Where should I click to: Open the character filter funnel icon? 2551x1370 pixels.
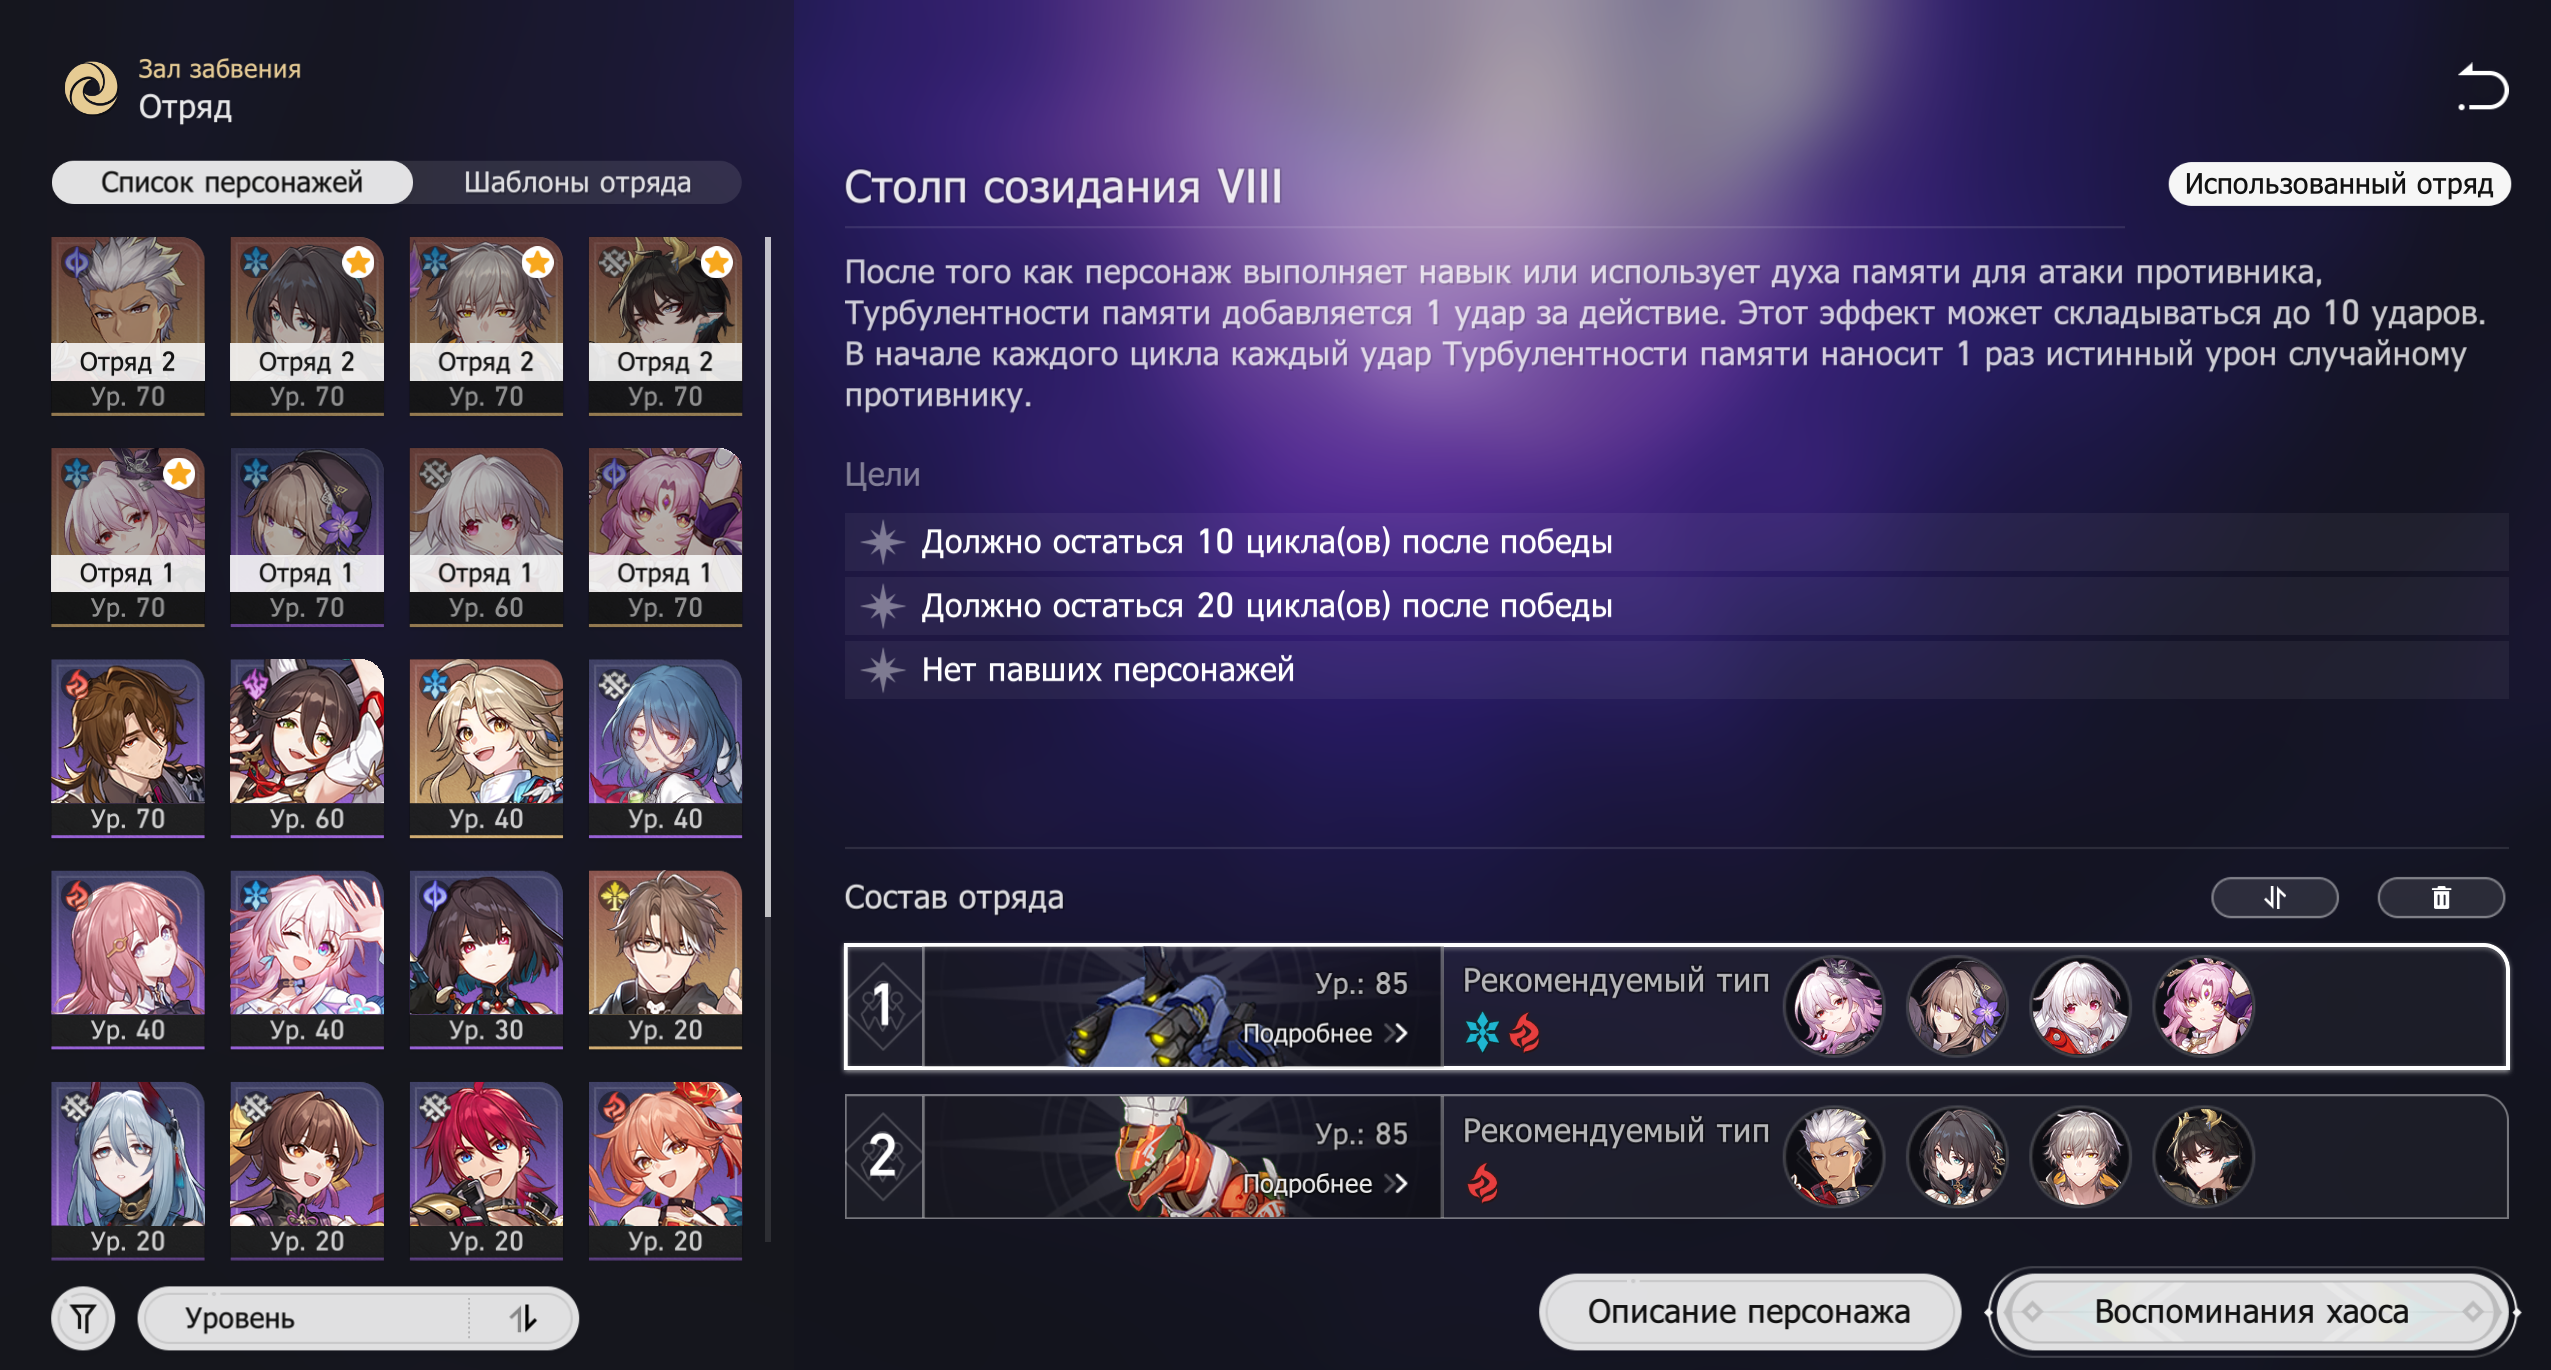[84, 1318]
